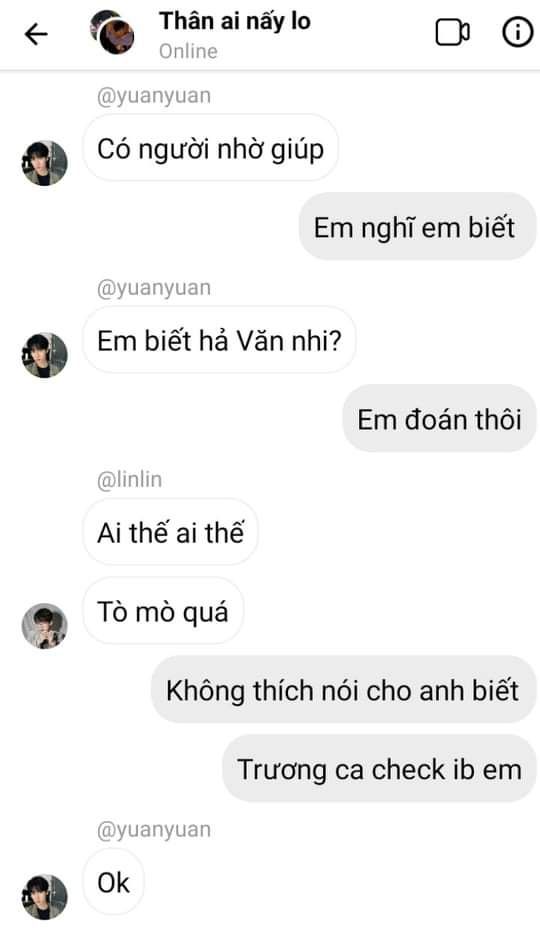Open the group name 'Thân ai nấy lo'
This screenshot has width=540, height=933.
[x=235, y=21]
